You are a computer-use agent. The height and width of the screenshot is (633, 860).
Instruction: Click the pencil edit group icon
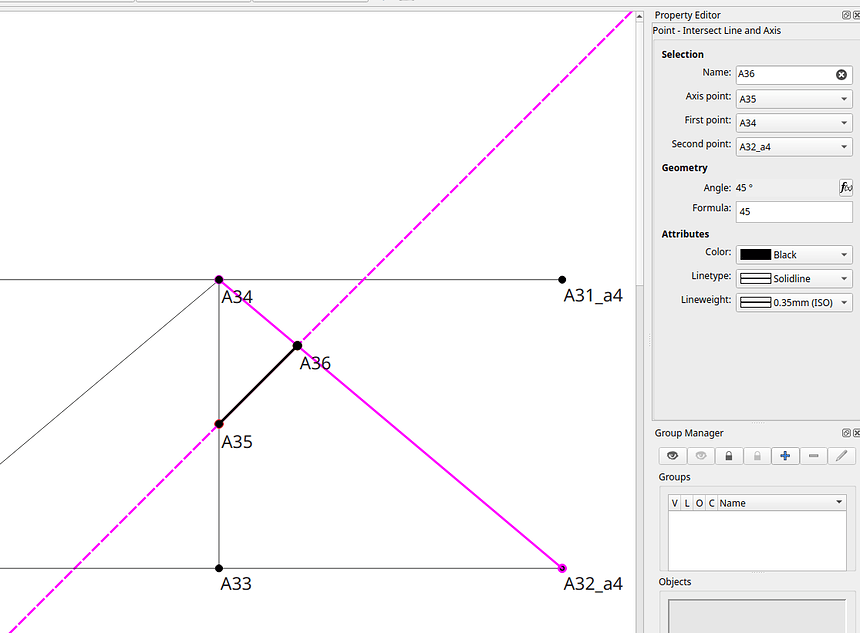coord(842,456)
